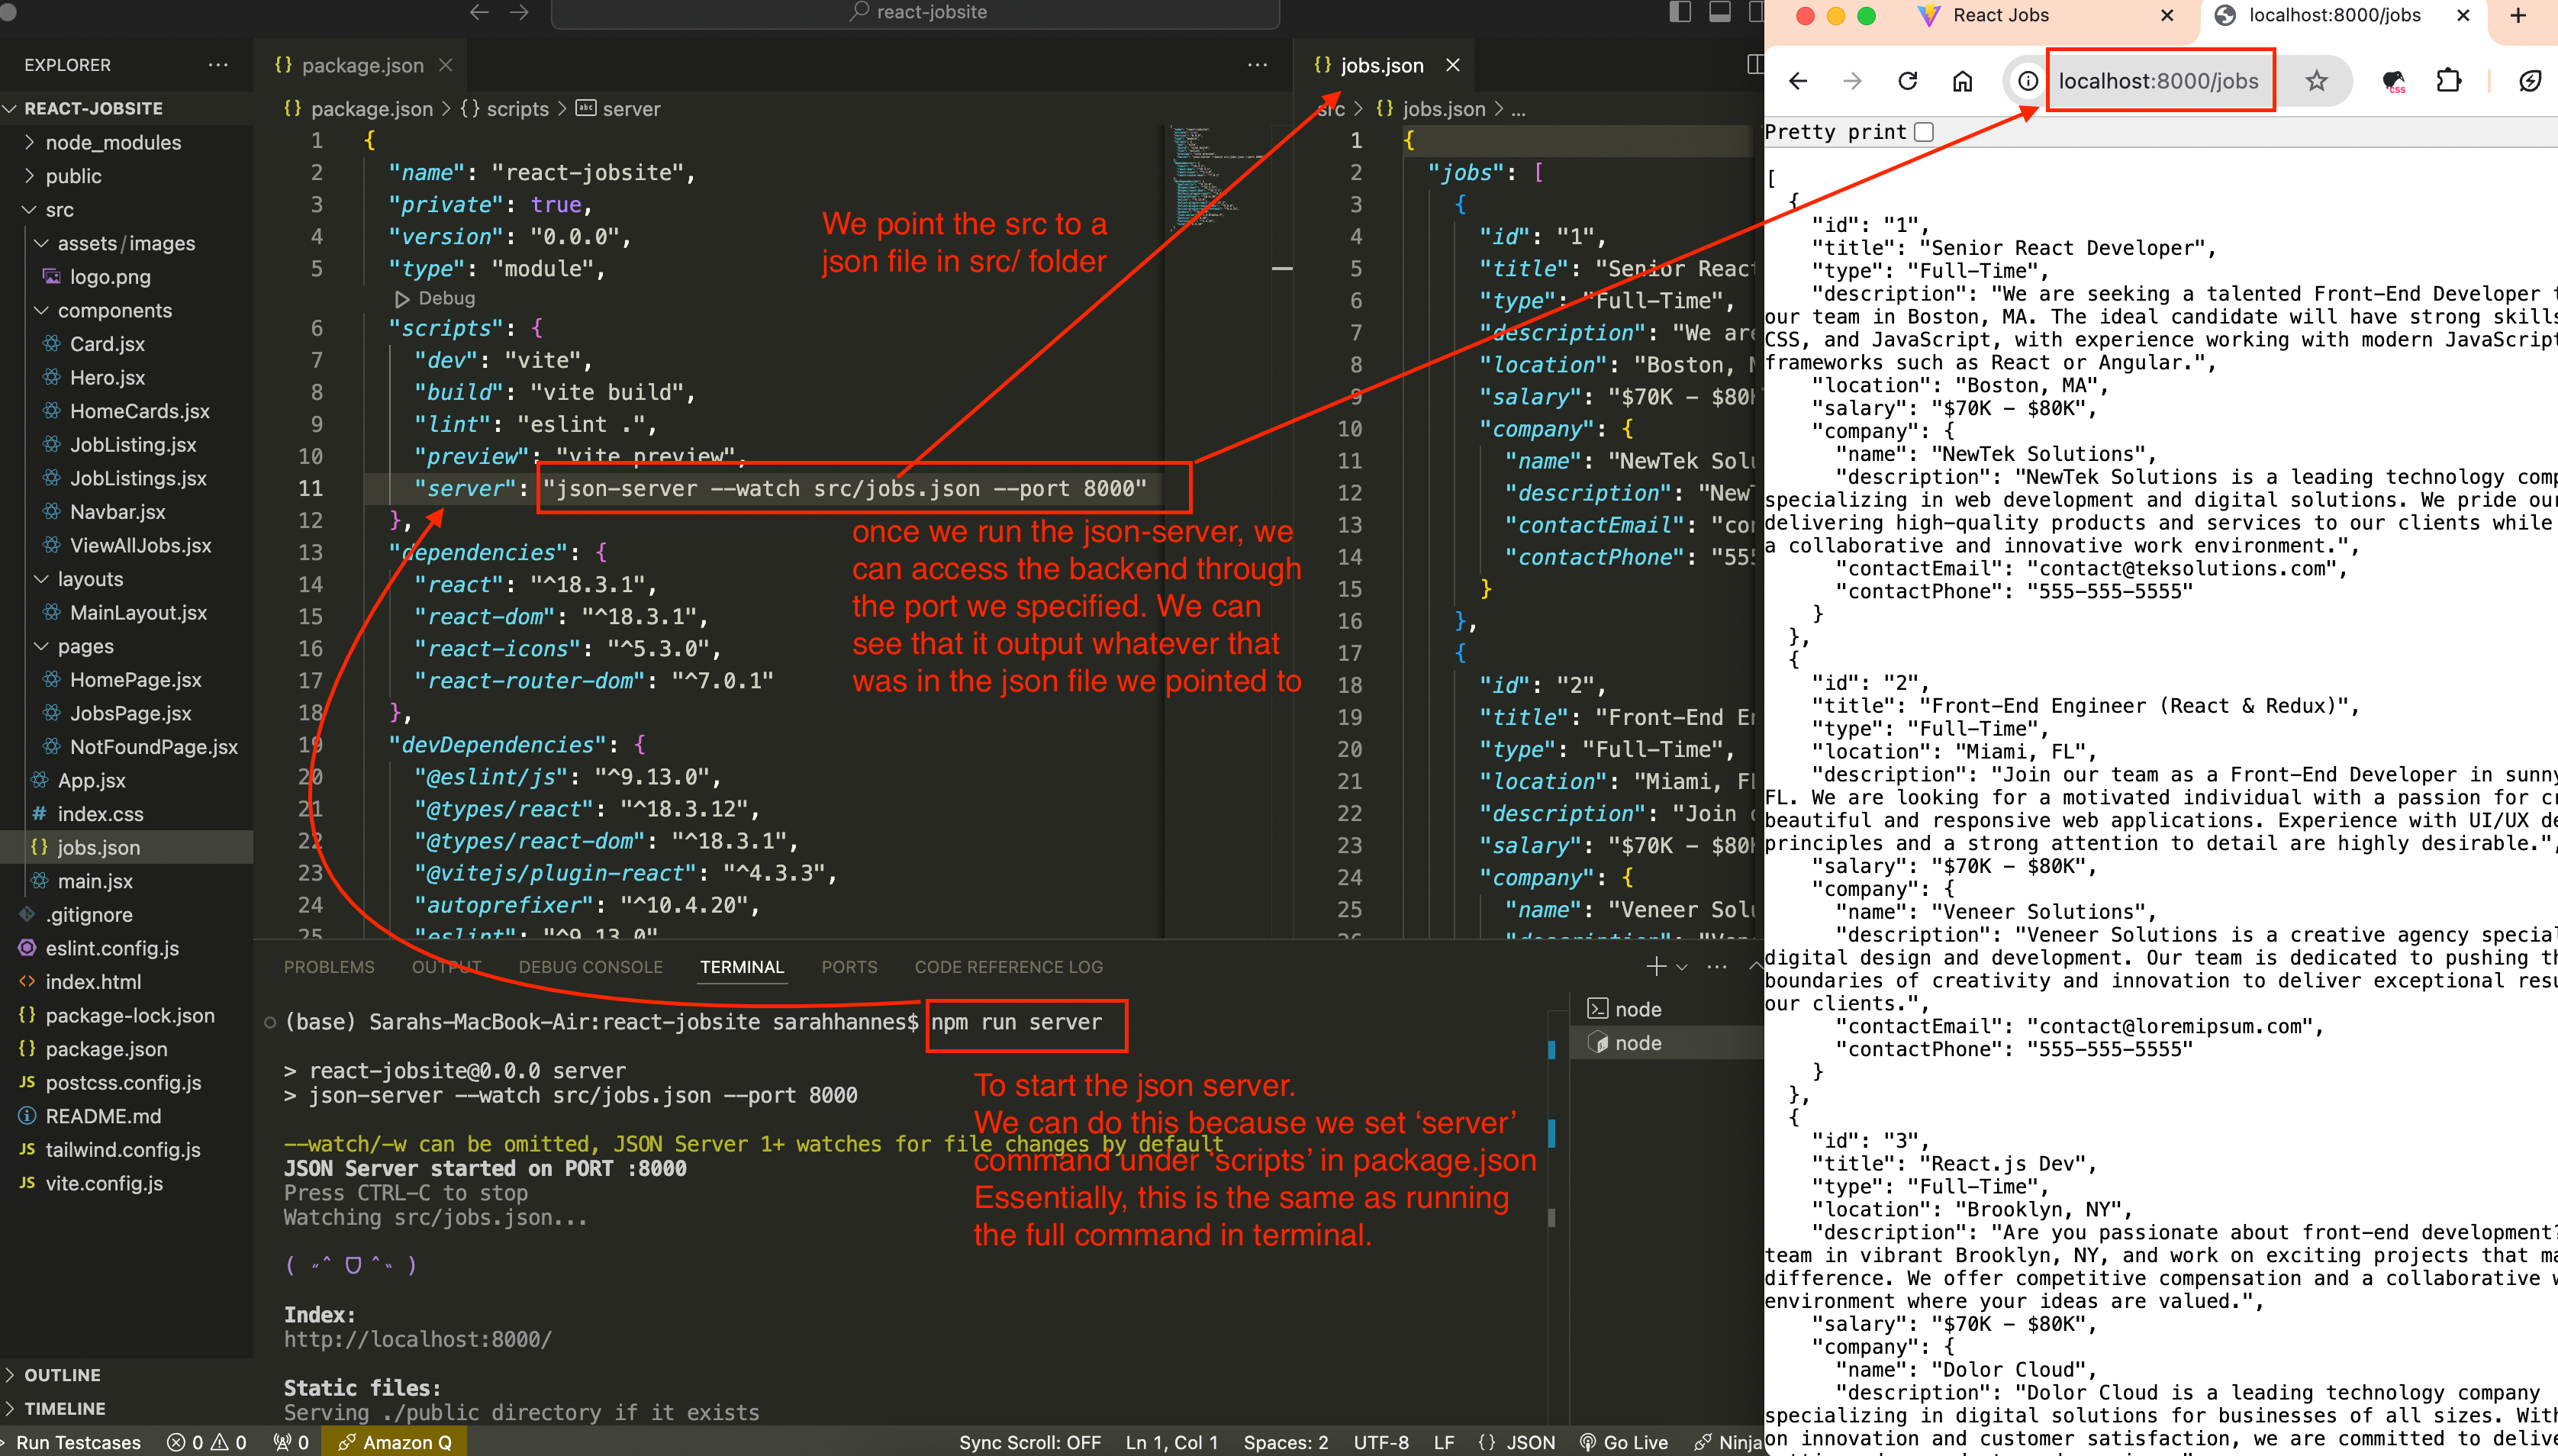Open terminal panel more actions ellipsis
The image size is (2558, 1456).
pos(1717,967)
